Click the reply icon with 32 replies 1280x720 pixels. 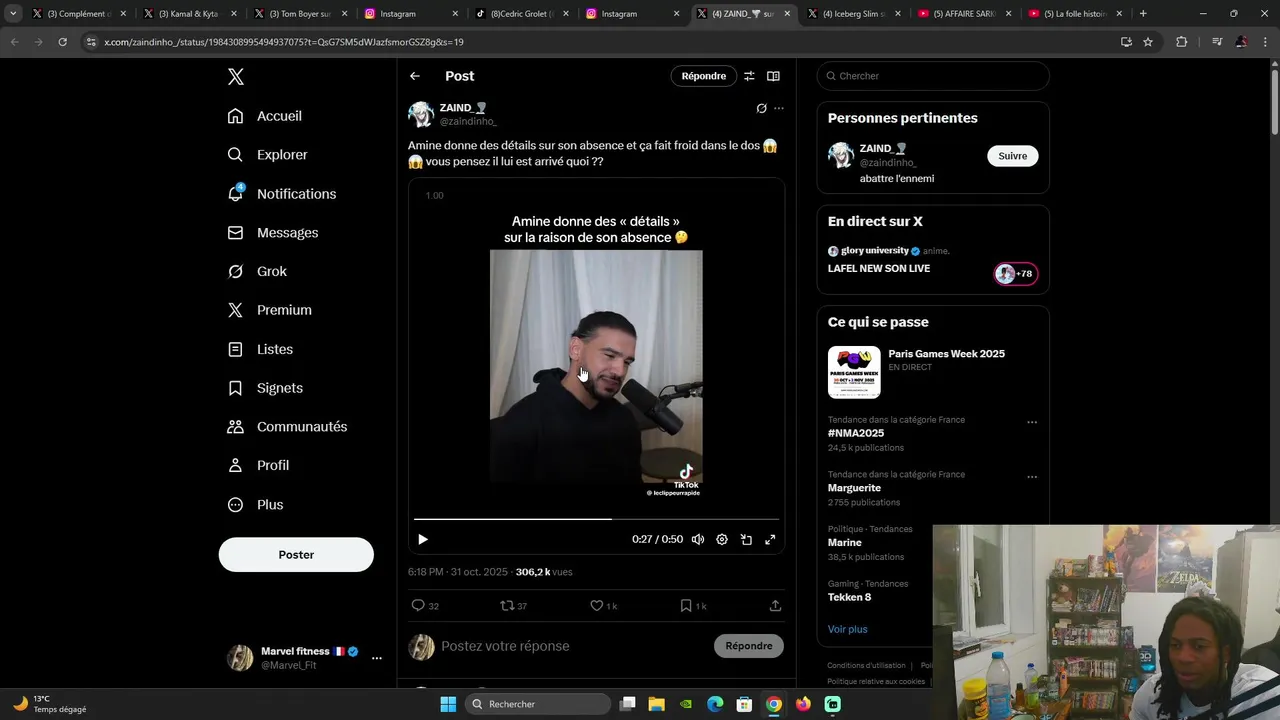point(425,606)
